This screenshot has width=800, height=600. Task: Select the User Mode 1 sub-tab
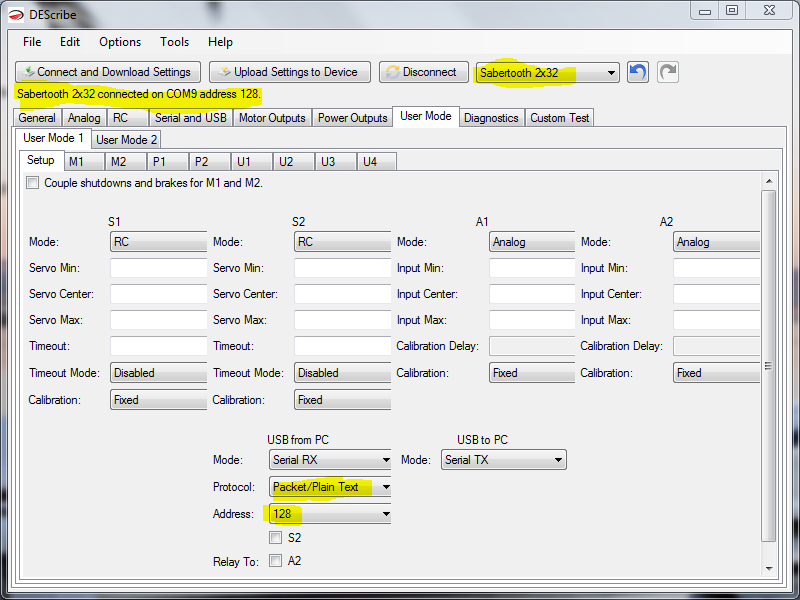coord(53,138)
